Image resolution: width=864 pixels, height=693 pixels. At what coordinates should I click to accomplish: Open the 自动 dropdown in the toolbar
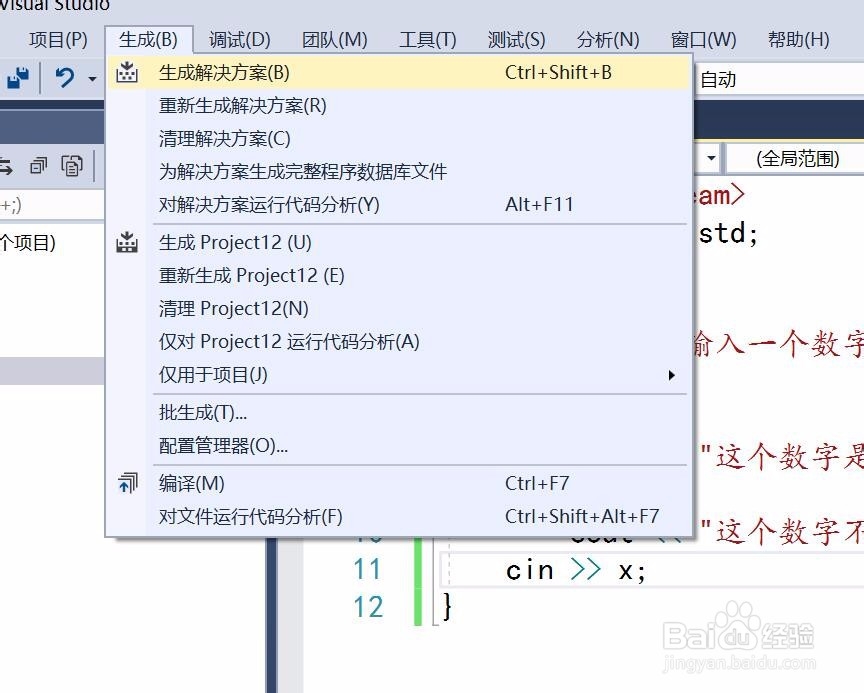(x=778, y=79)
